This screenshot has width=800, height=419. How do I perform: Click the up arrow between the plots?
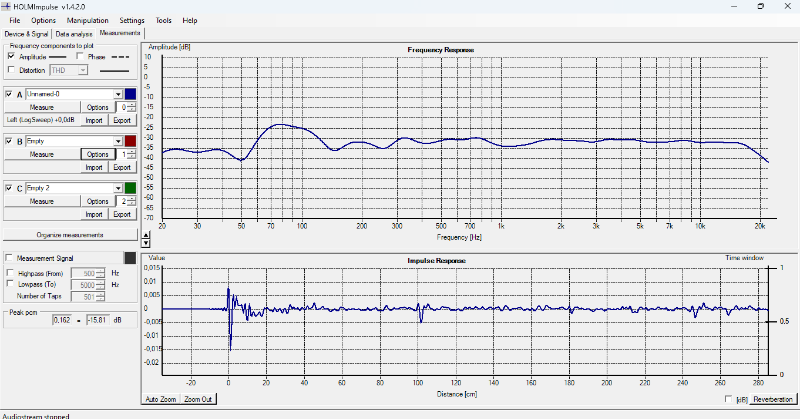pyautogui.click(x=146, y=236)
